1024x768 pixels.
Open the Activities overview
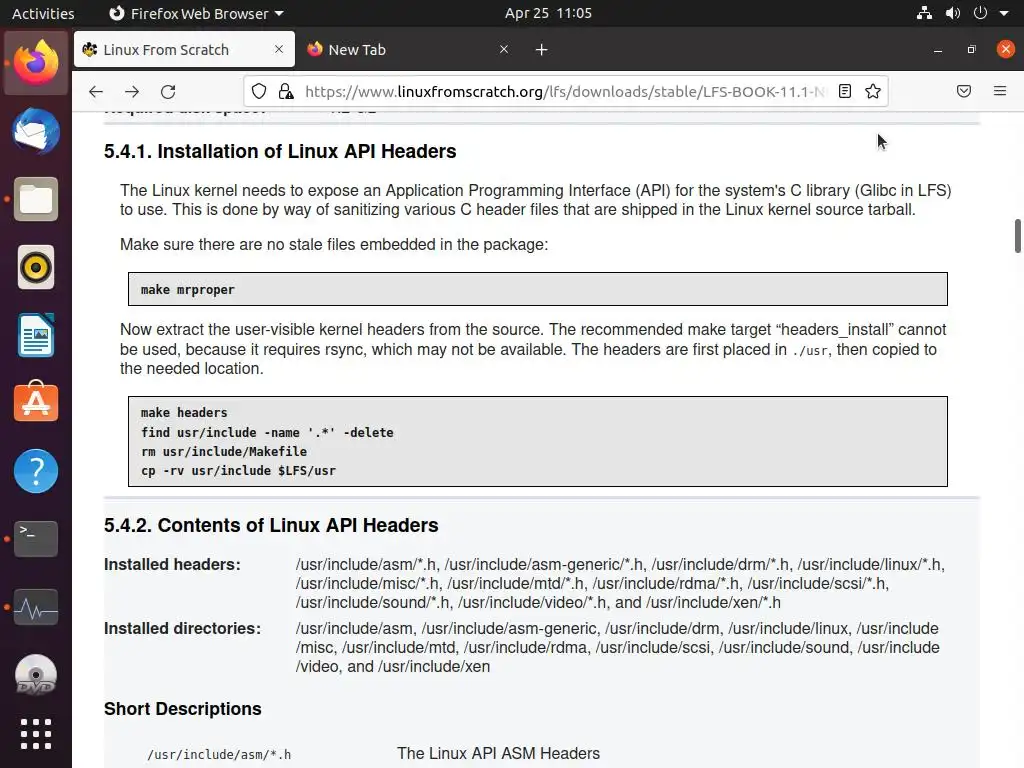point(43,13)
